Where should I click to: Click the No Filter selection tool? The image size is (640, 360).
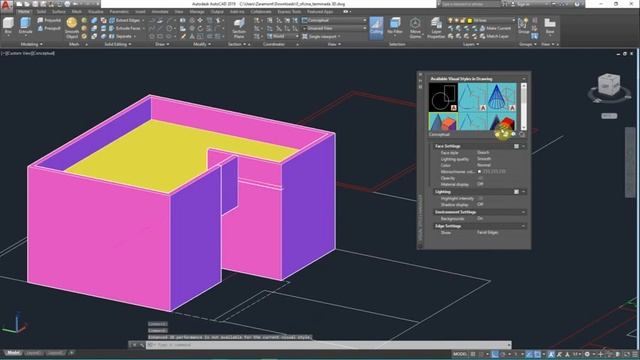click(395, 27)
